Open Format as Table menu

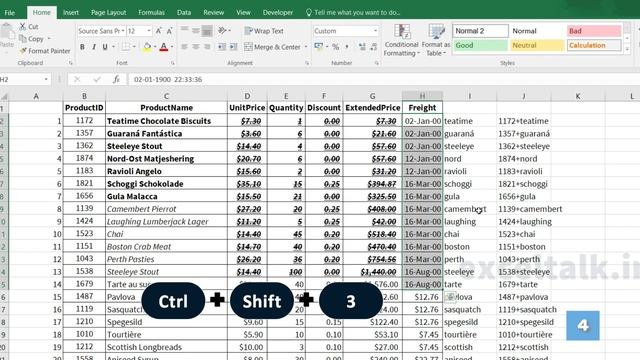click(436, 40)
